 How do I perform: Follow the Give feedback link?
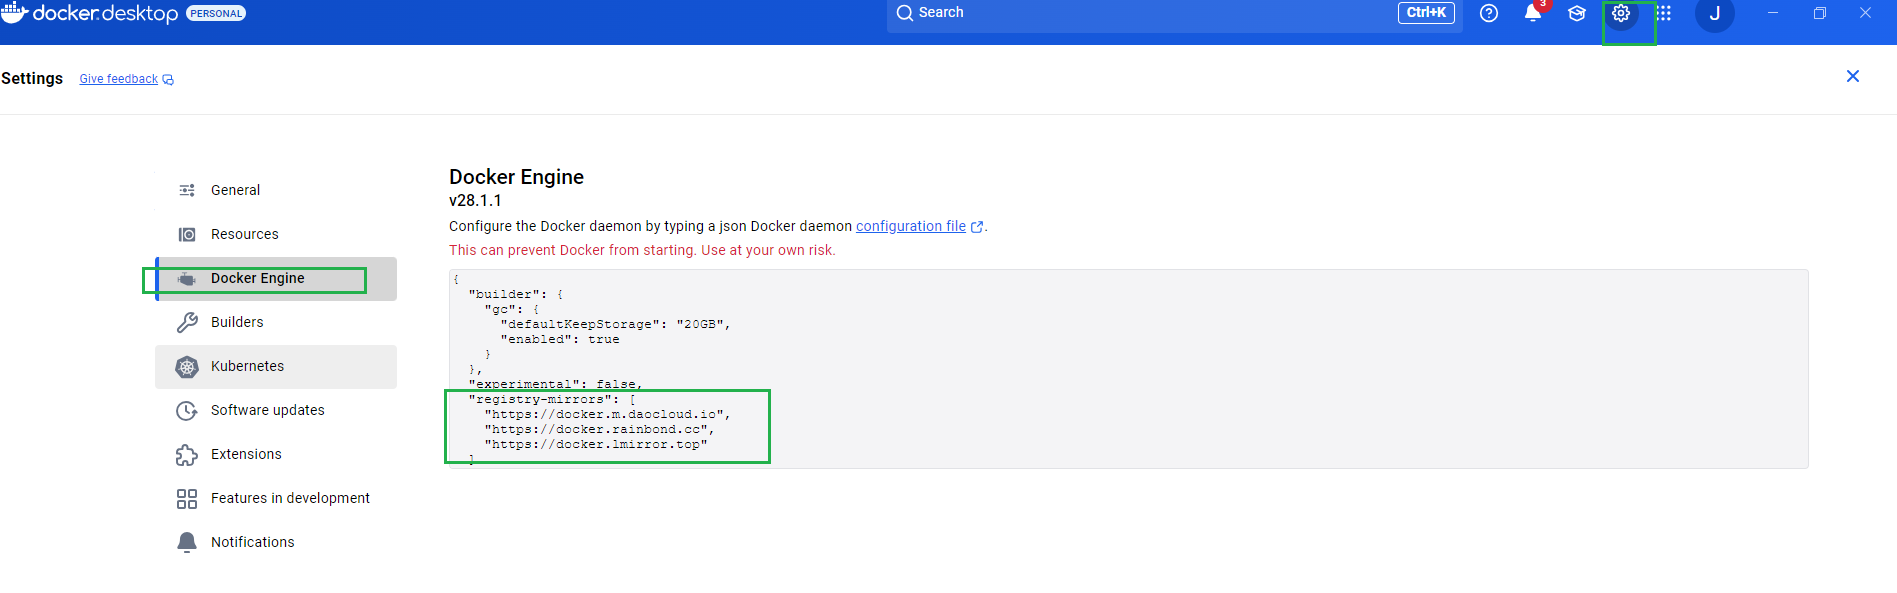coord(119,79)
